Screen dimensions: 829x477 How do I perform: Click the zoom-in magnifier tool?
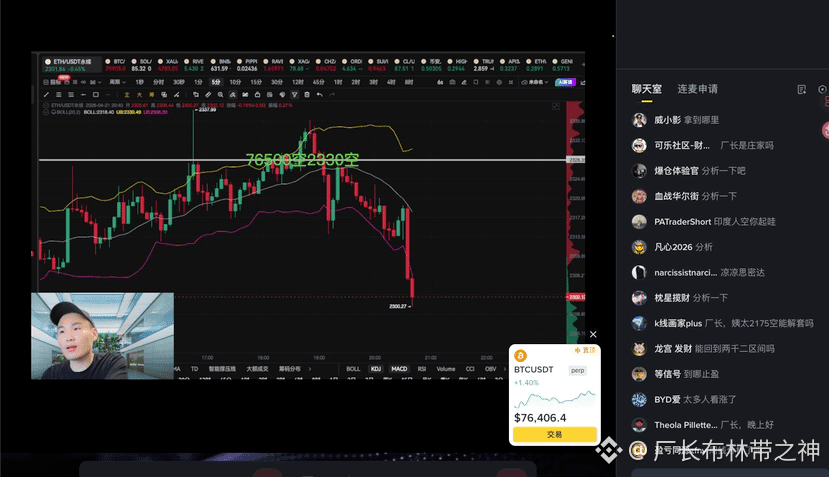point(220,95)
